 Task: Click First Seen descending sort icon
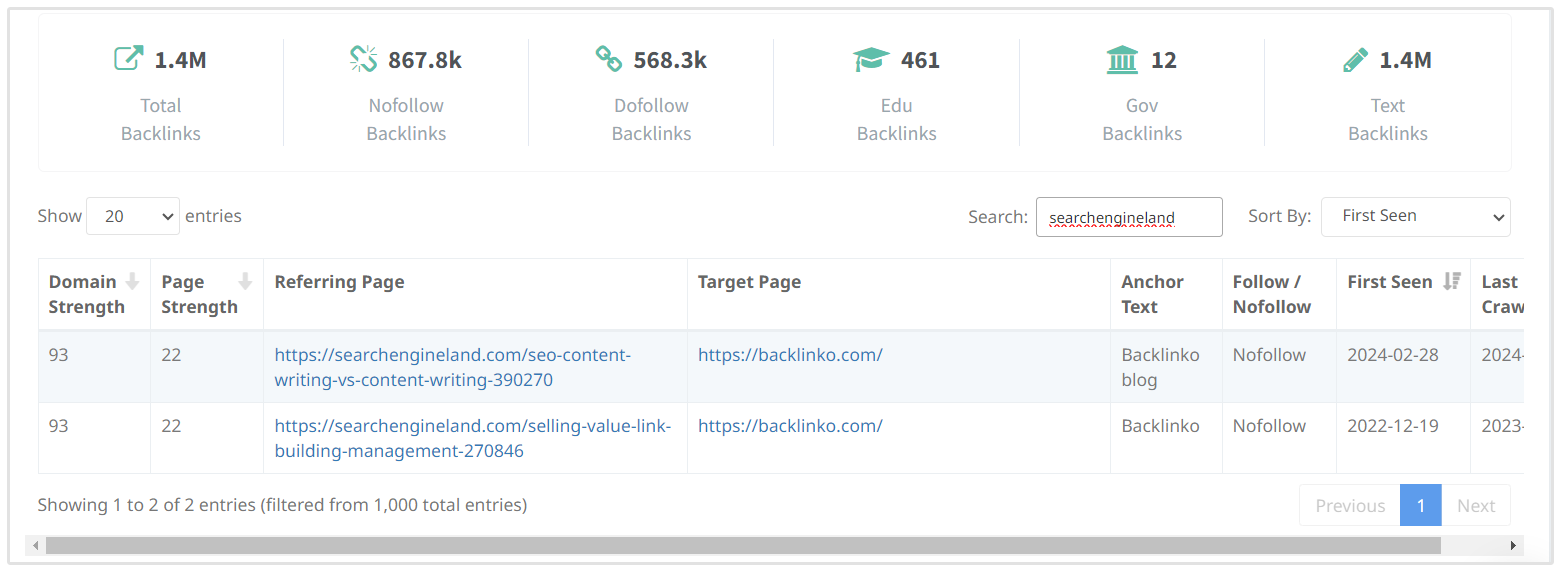pyautogui.click(x=1452, y=282)
